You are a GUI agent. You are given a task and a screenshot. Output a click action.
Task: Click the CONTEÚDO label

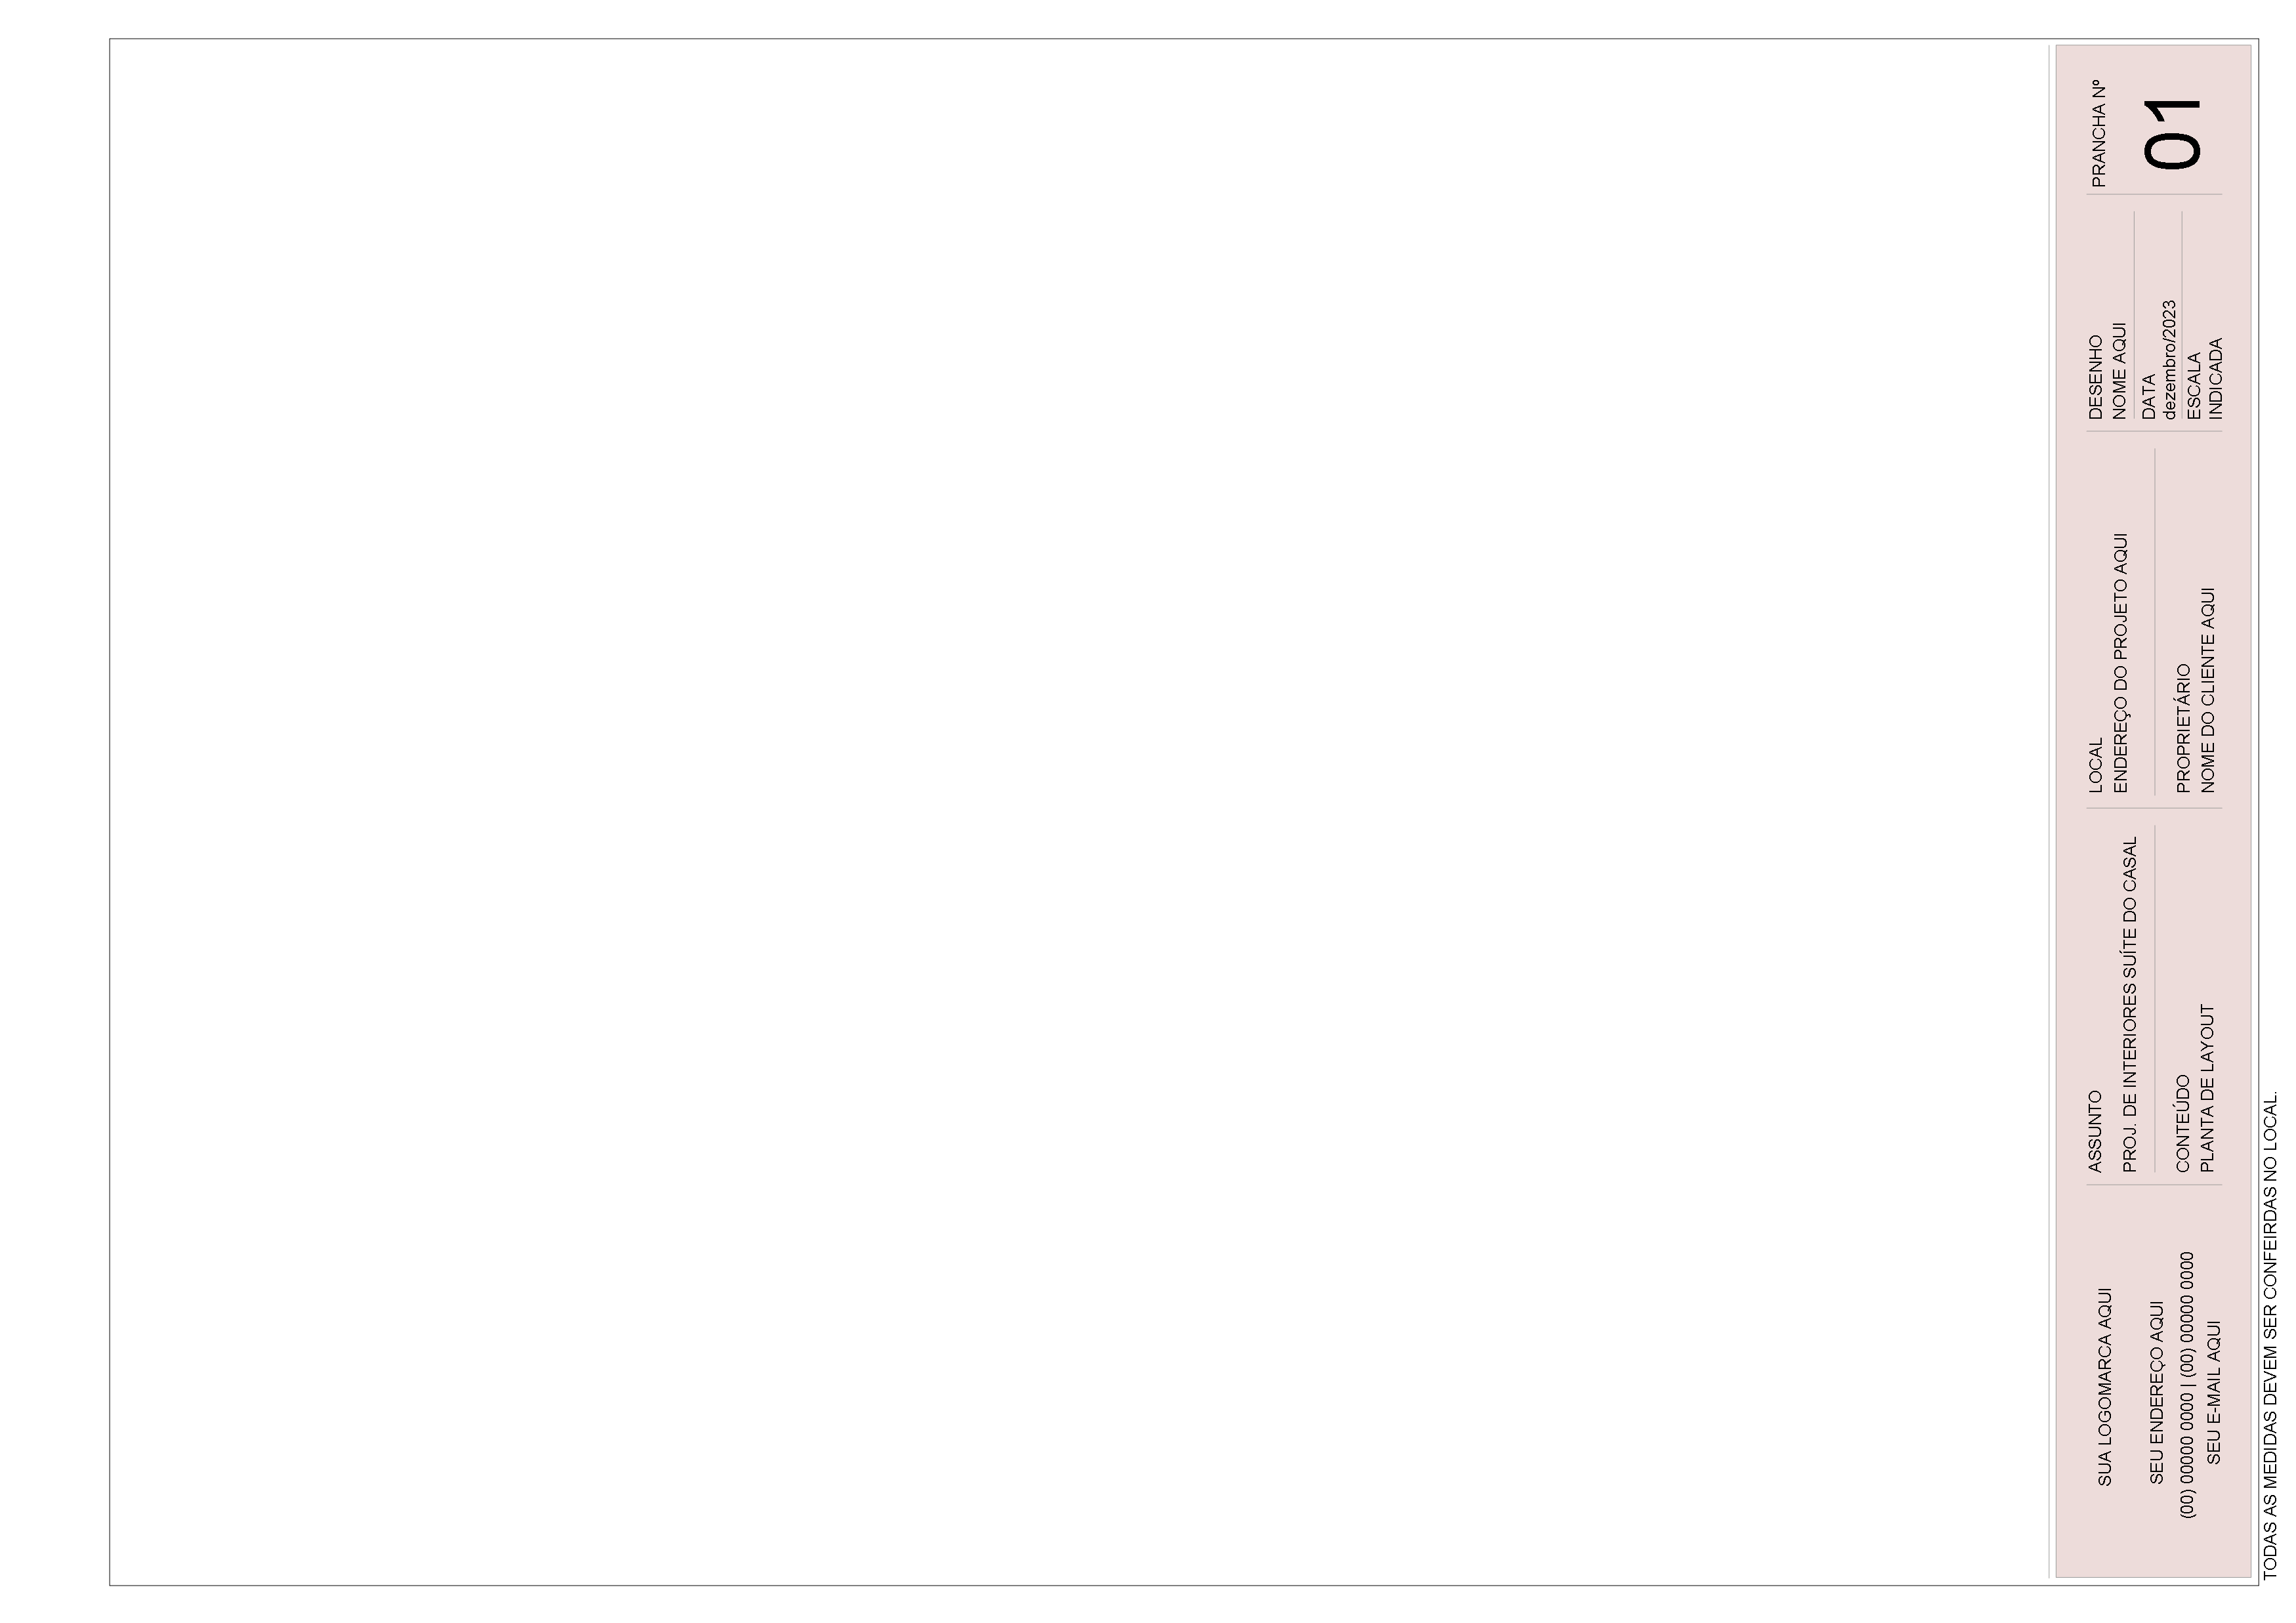(2183, 1124)
